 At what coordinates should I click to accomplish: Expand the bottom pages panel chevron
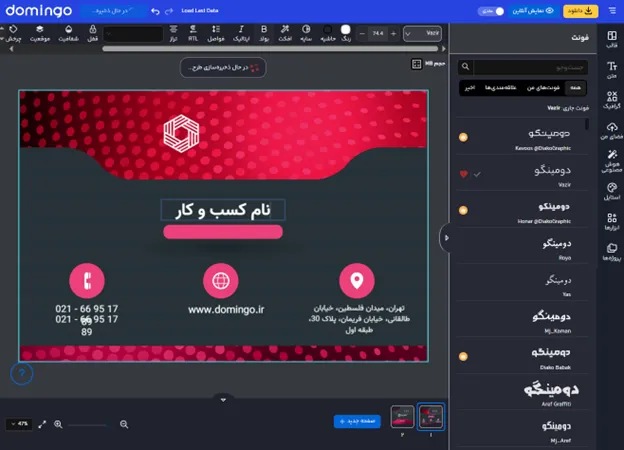coord(223,398)
